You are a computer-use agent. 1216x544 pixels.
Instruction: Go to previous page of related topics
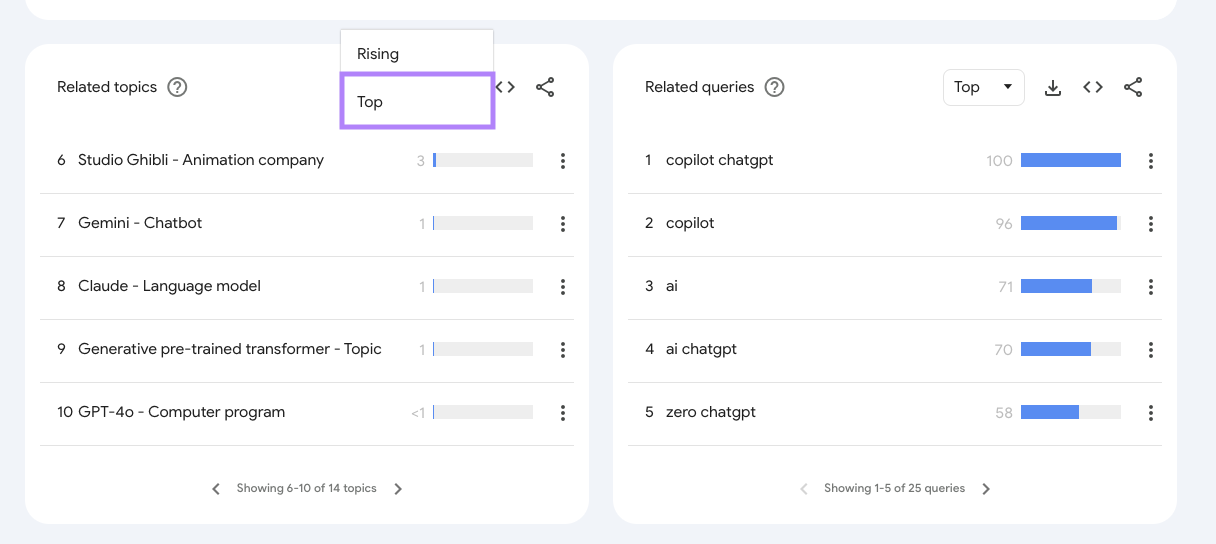click(216, 489)
